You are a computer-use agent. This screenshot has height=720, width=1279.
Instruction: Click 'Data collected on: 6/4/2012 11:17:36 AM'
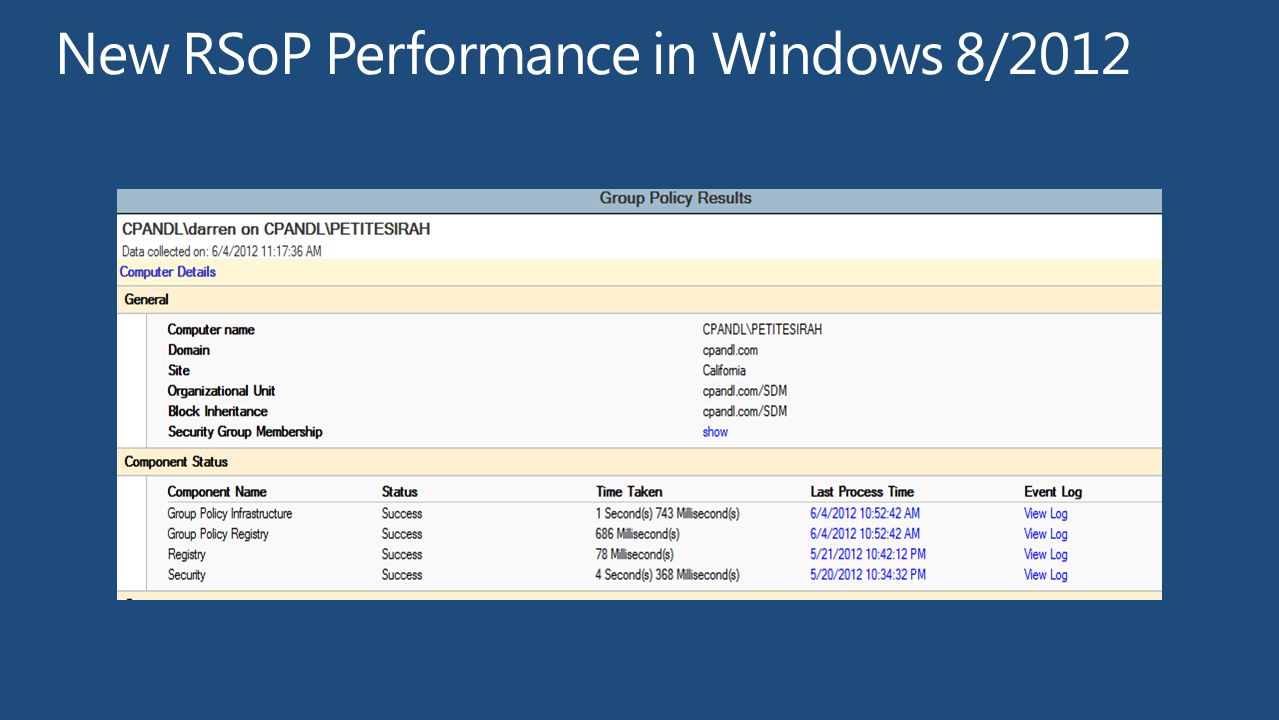click(x=222, y=252)
